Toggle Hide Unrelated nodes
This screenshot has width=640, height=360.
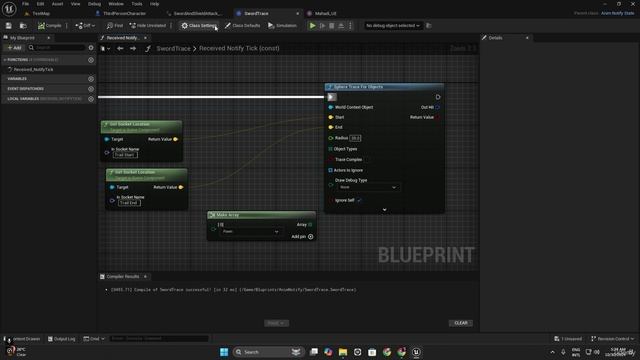click(148, 26)
